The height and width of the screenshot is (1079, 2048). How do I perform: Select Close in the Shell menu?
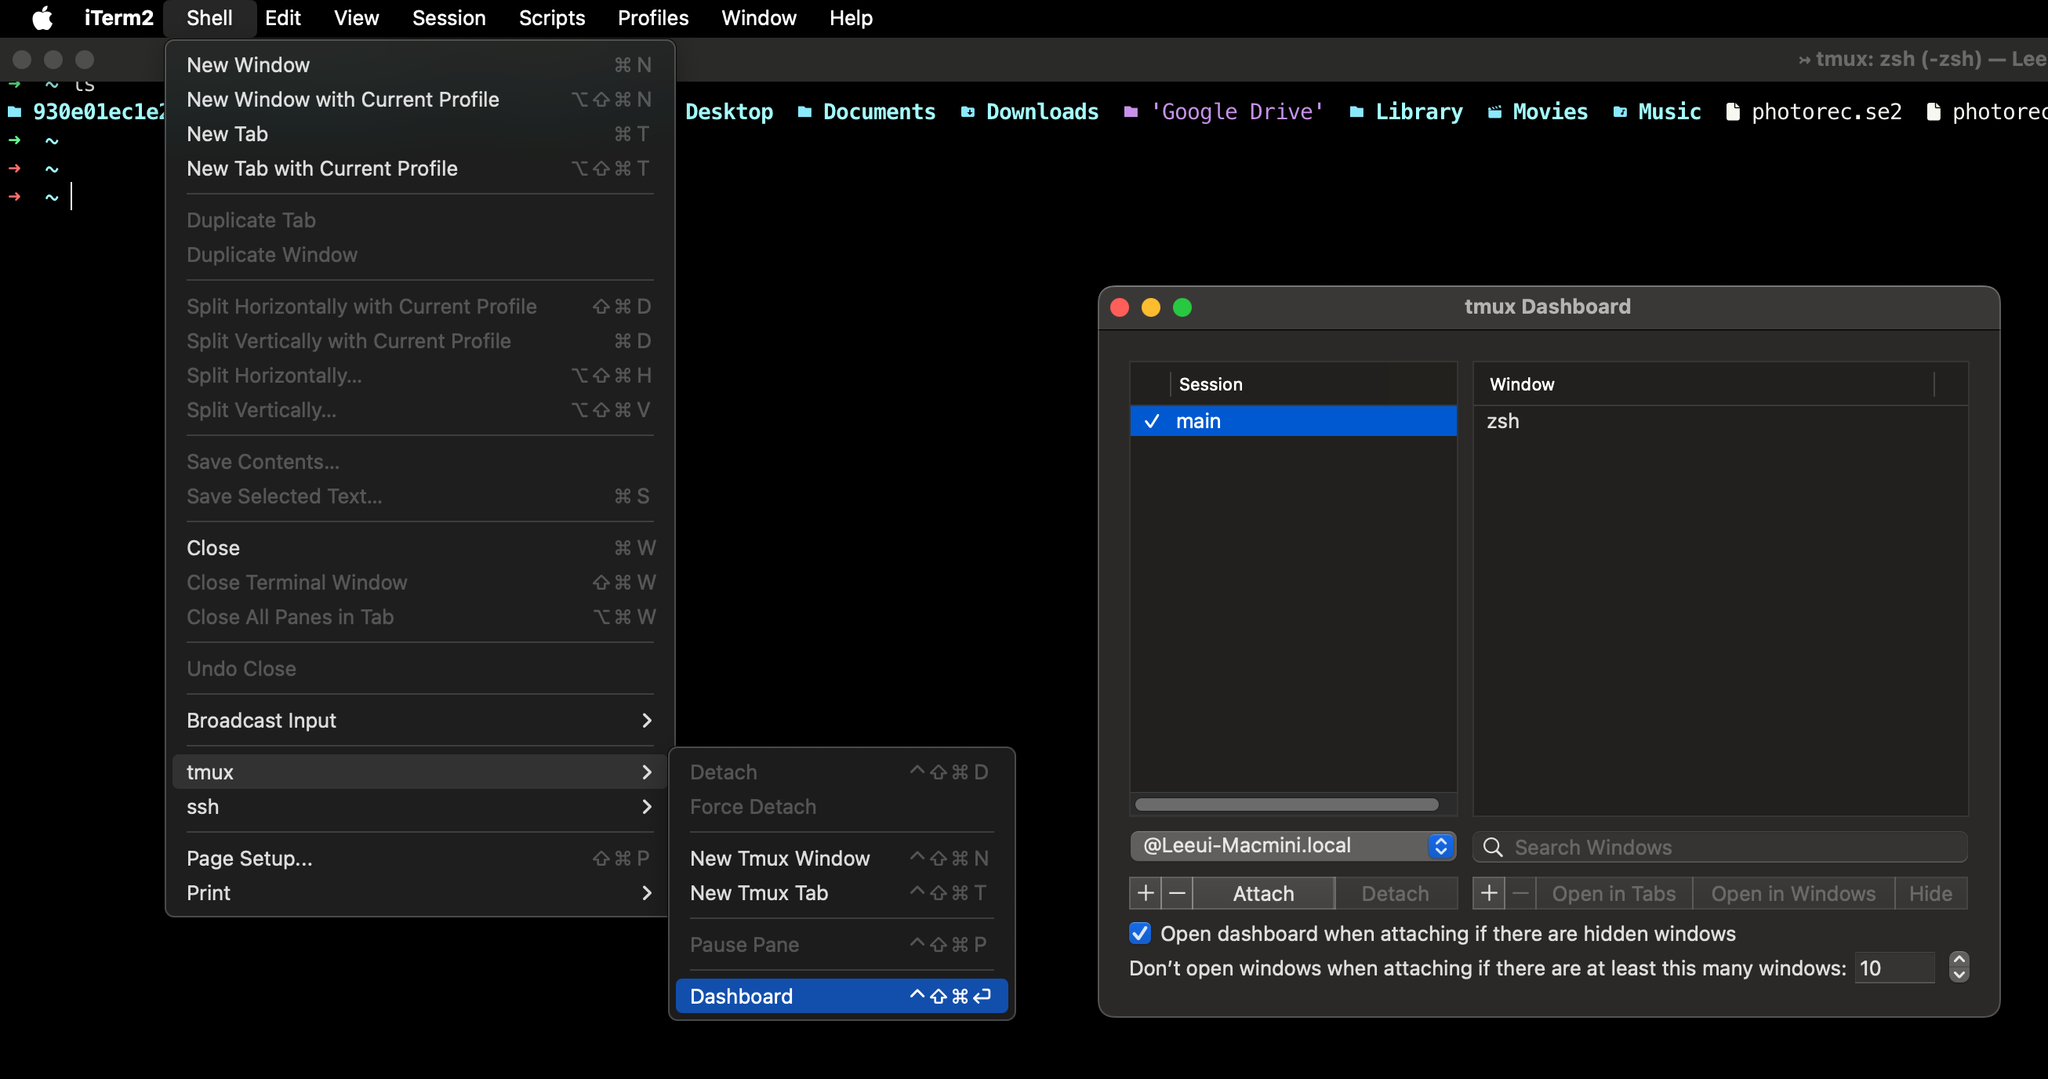point(419,548)
